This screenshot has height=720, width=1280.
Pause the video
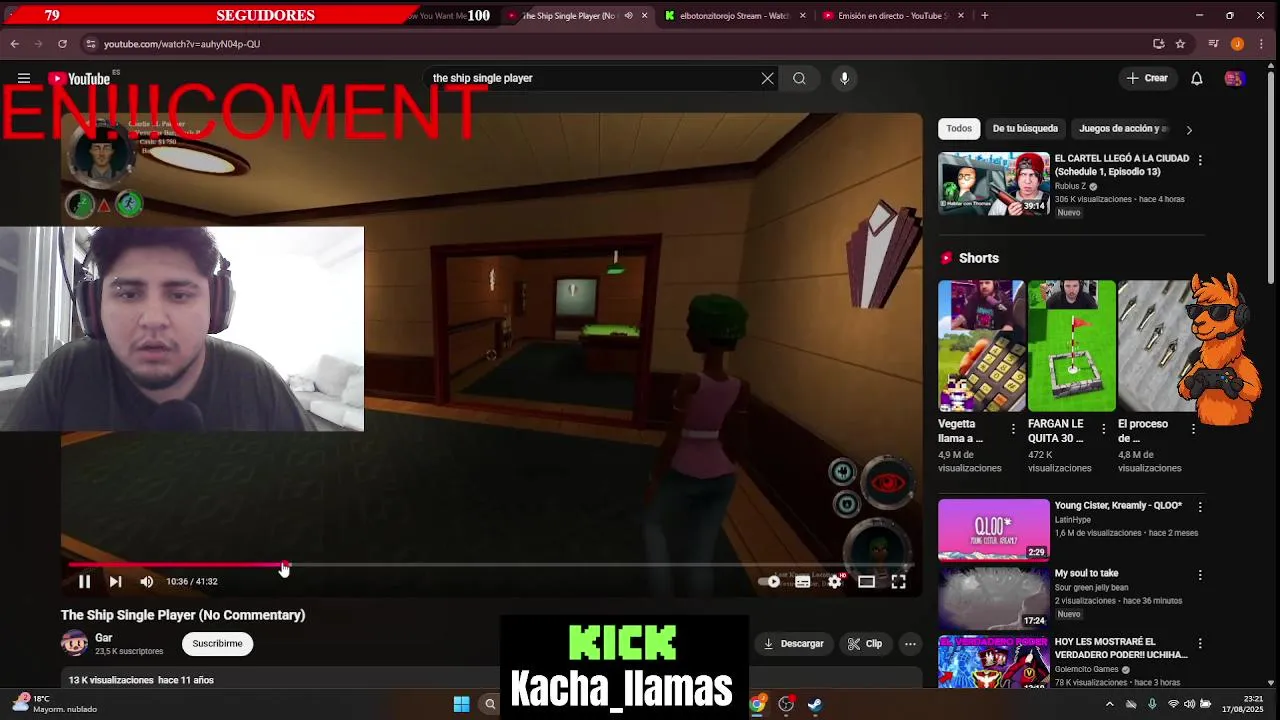[x=84, y=581]
